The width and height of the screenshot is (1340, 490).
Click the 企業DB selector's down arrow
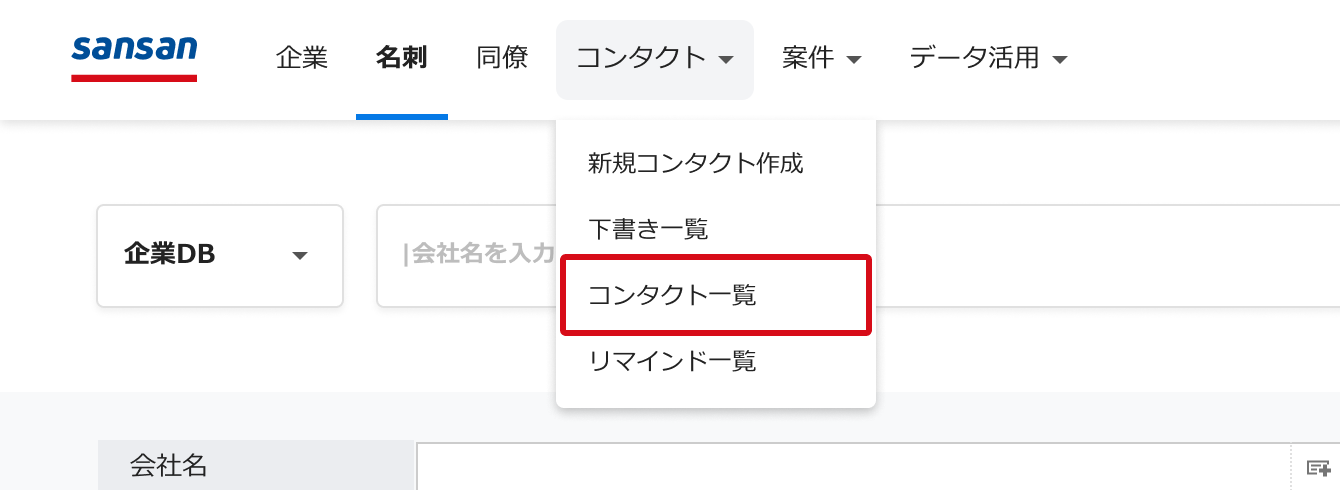299,256
